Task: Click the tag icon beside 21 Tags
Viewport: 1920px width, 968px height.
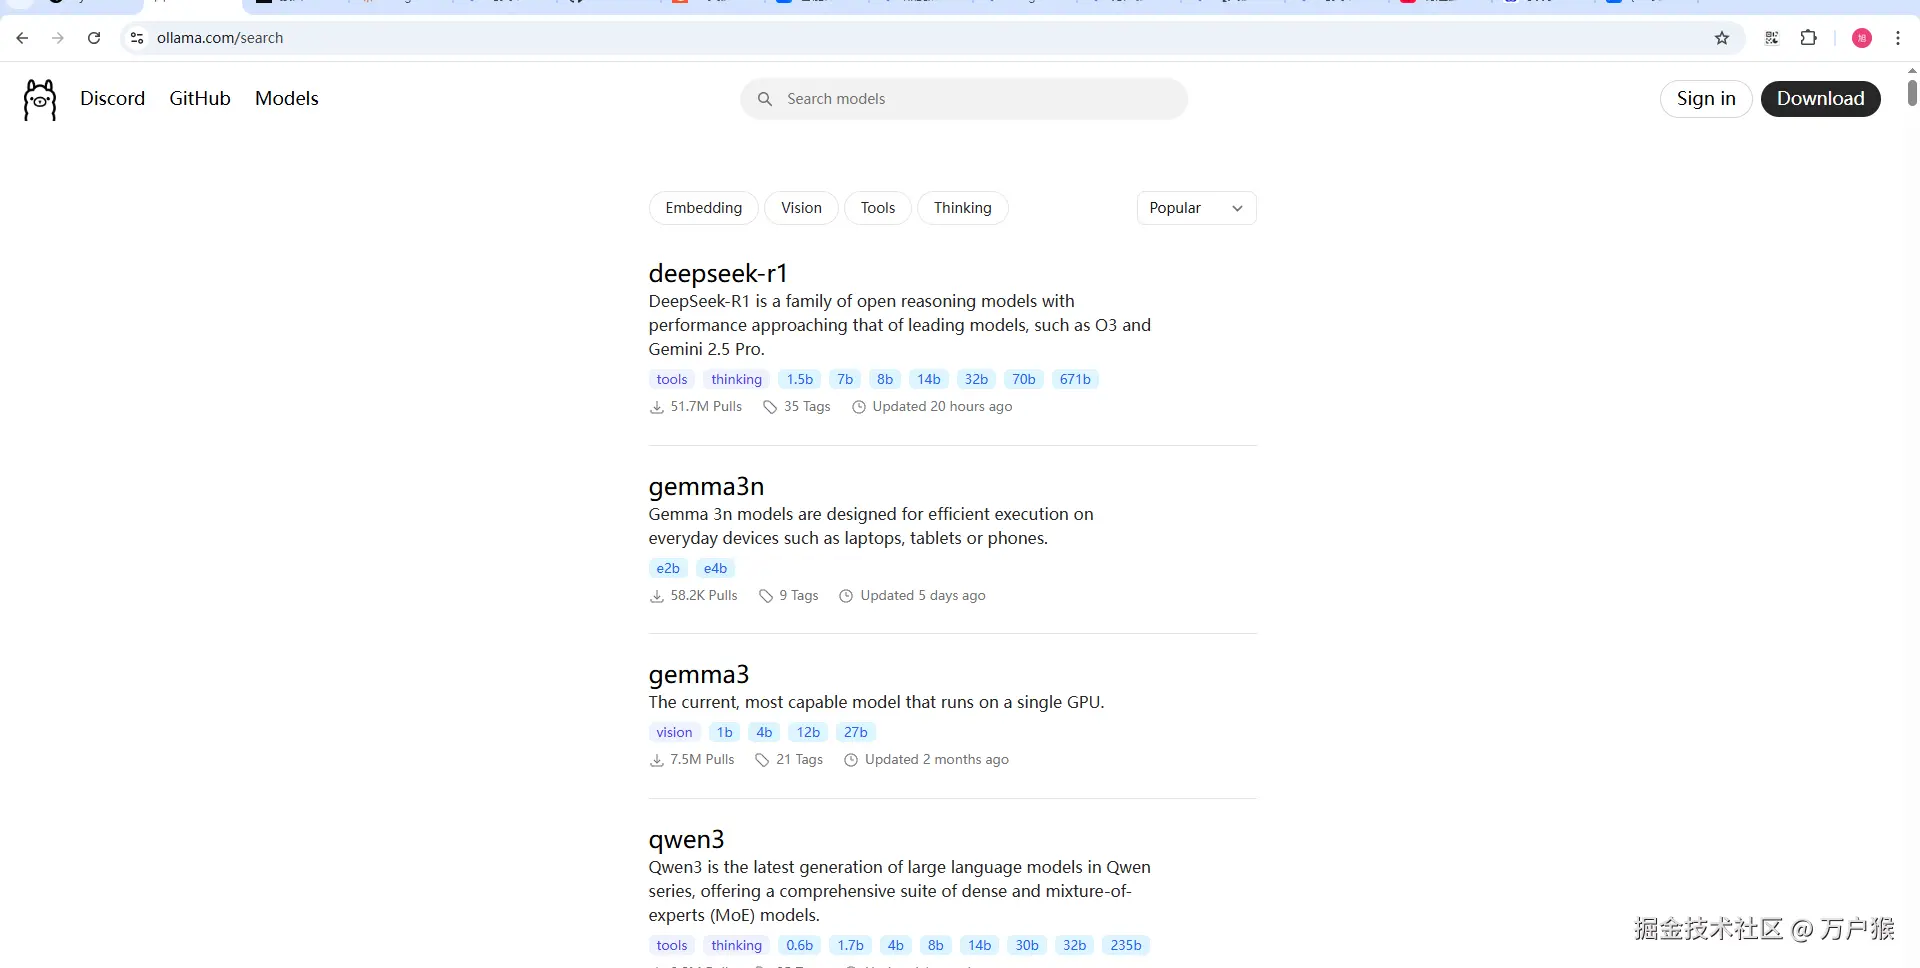Action: coord(762,760)
